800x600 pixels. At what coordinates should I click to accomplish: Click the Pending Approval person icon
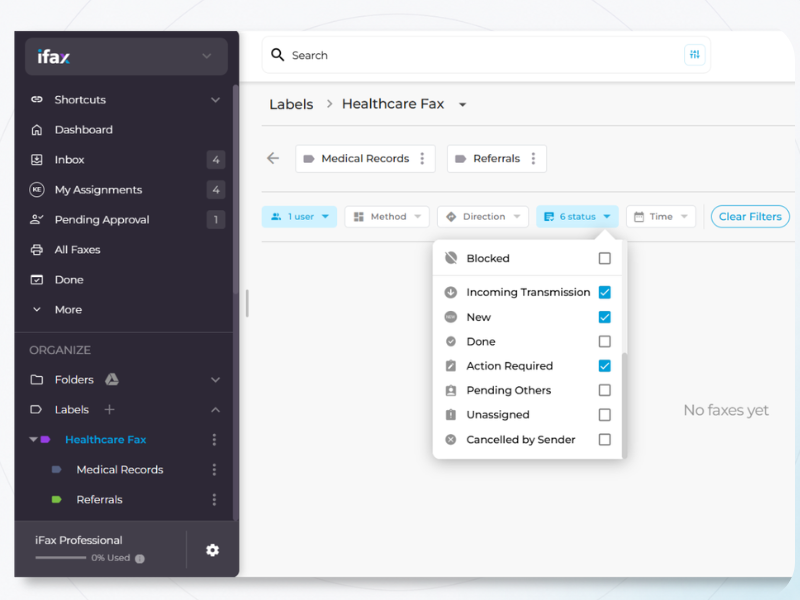[37, 219]
